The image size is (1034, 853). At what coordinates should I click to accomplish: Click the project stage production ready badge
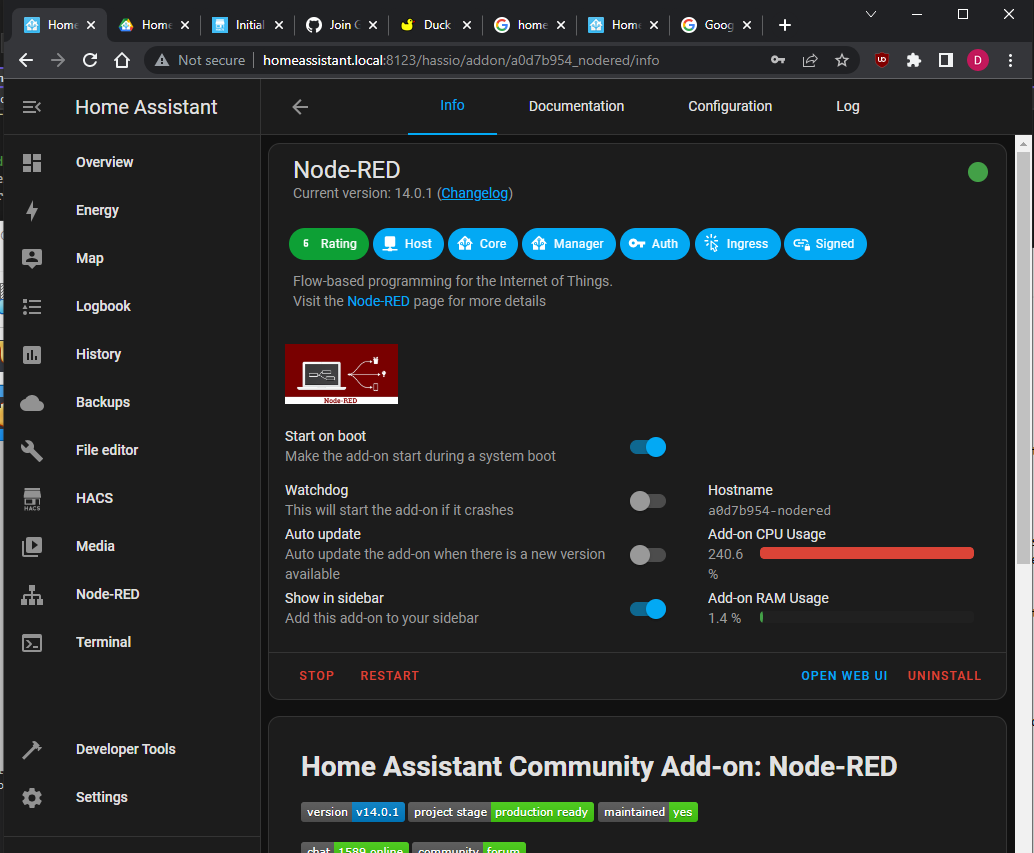click(x=501, y=812)
